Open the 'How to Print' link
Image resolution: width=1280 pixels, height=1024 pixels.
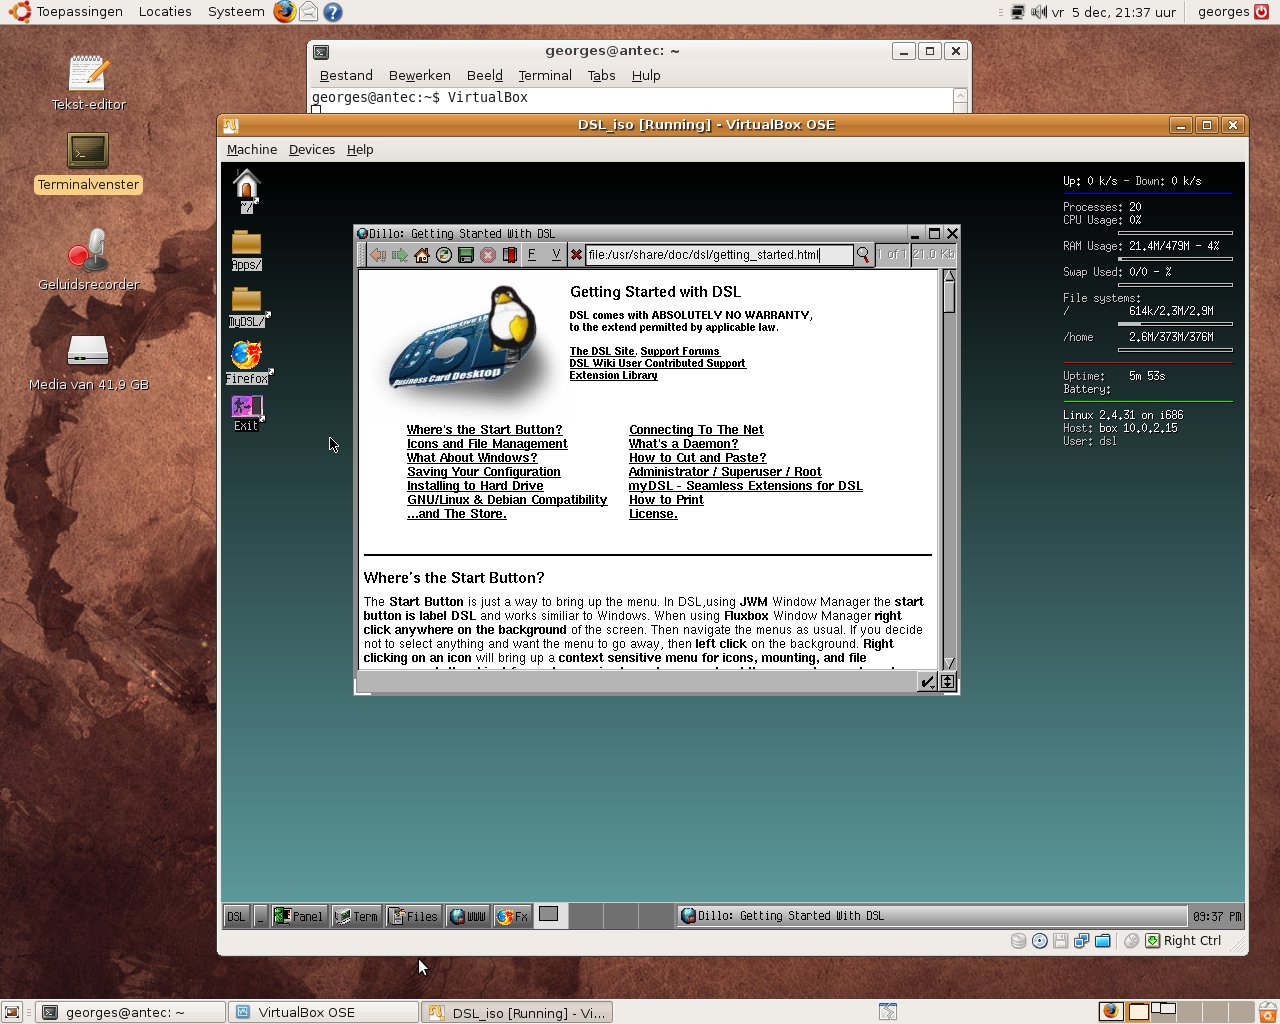(x=666, y=500)
